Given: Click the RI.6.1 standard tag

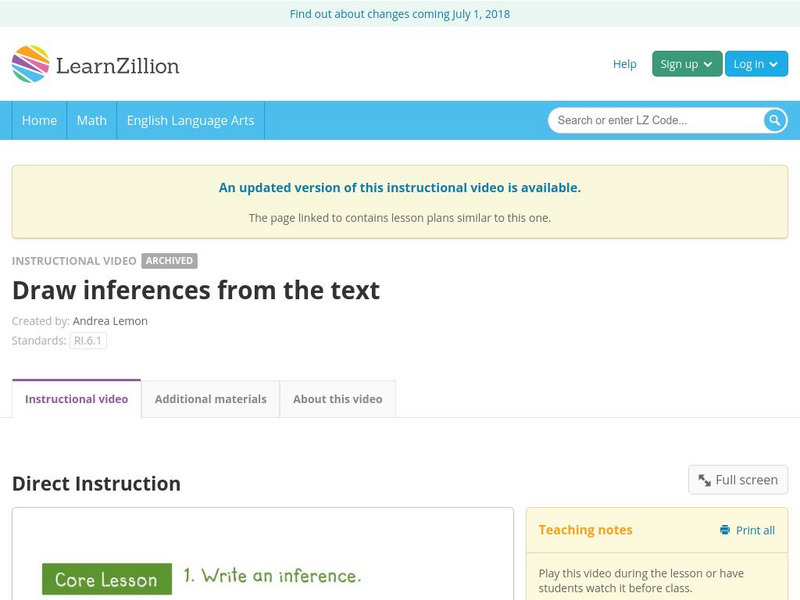Looking at the screenshot, I should coord(88,340).
